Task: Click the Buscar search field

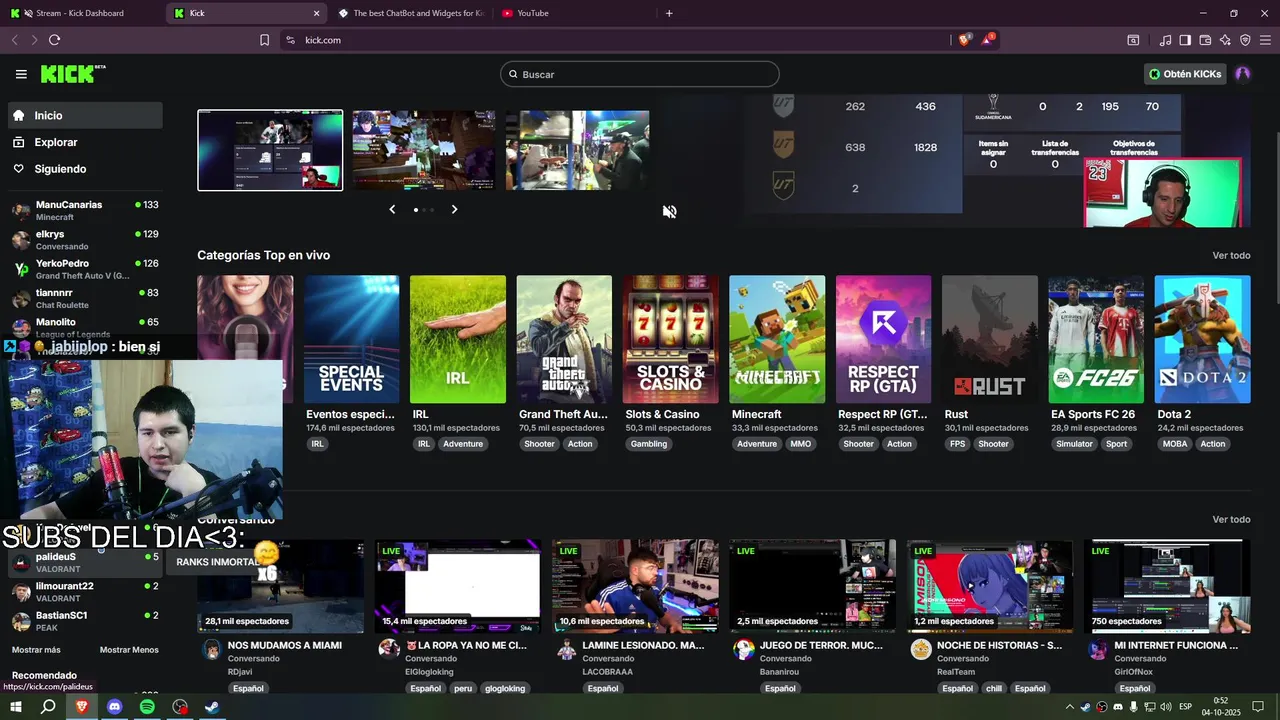Action: 640,74
